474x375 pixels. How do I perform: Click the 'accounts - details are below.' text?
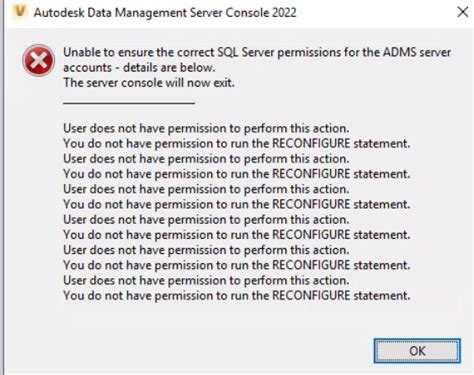click(x=139, y=68)
